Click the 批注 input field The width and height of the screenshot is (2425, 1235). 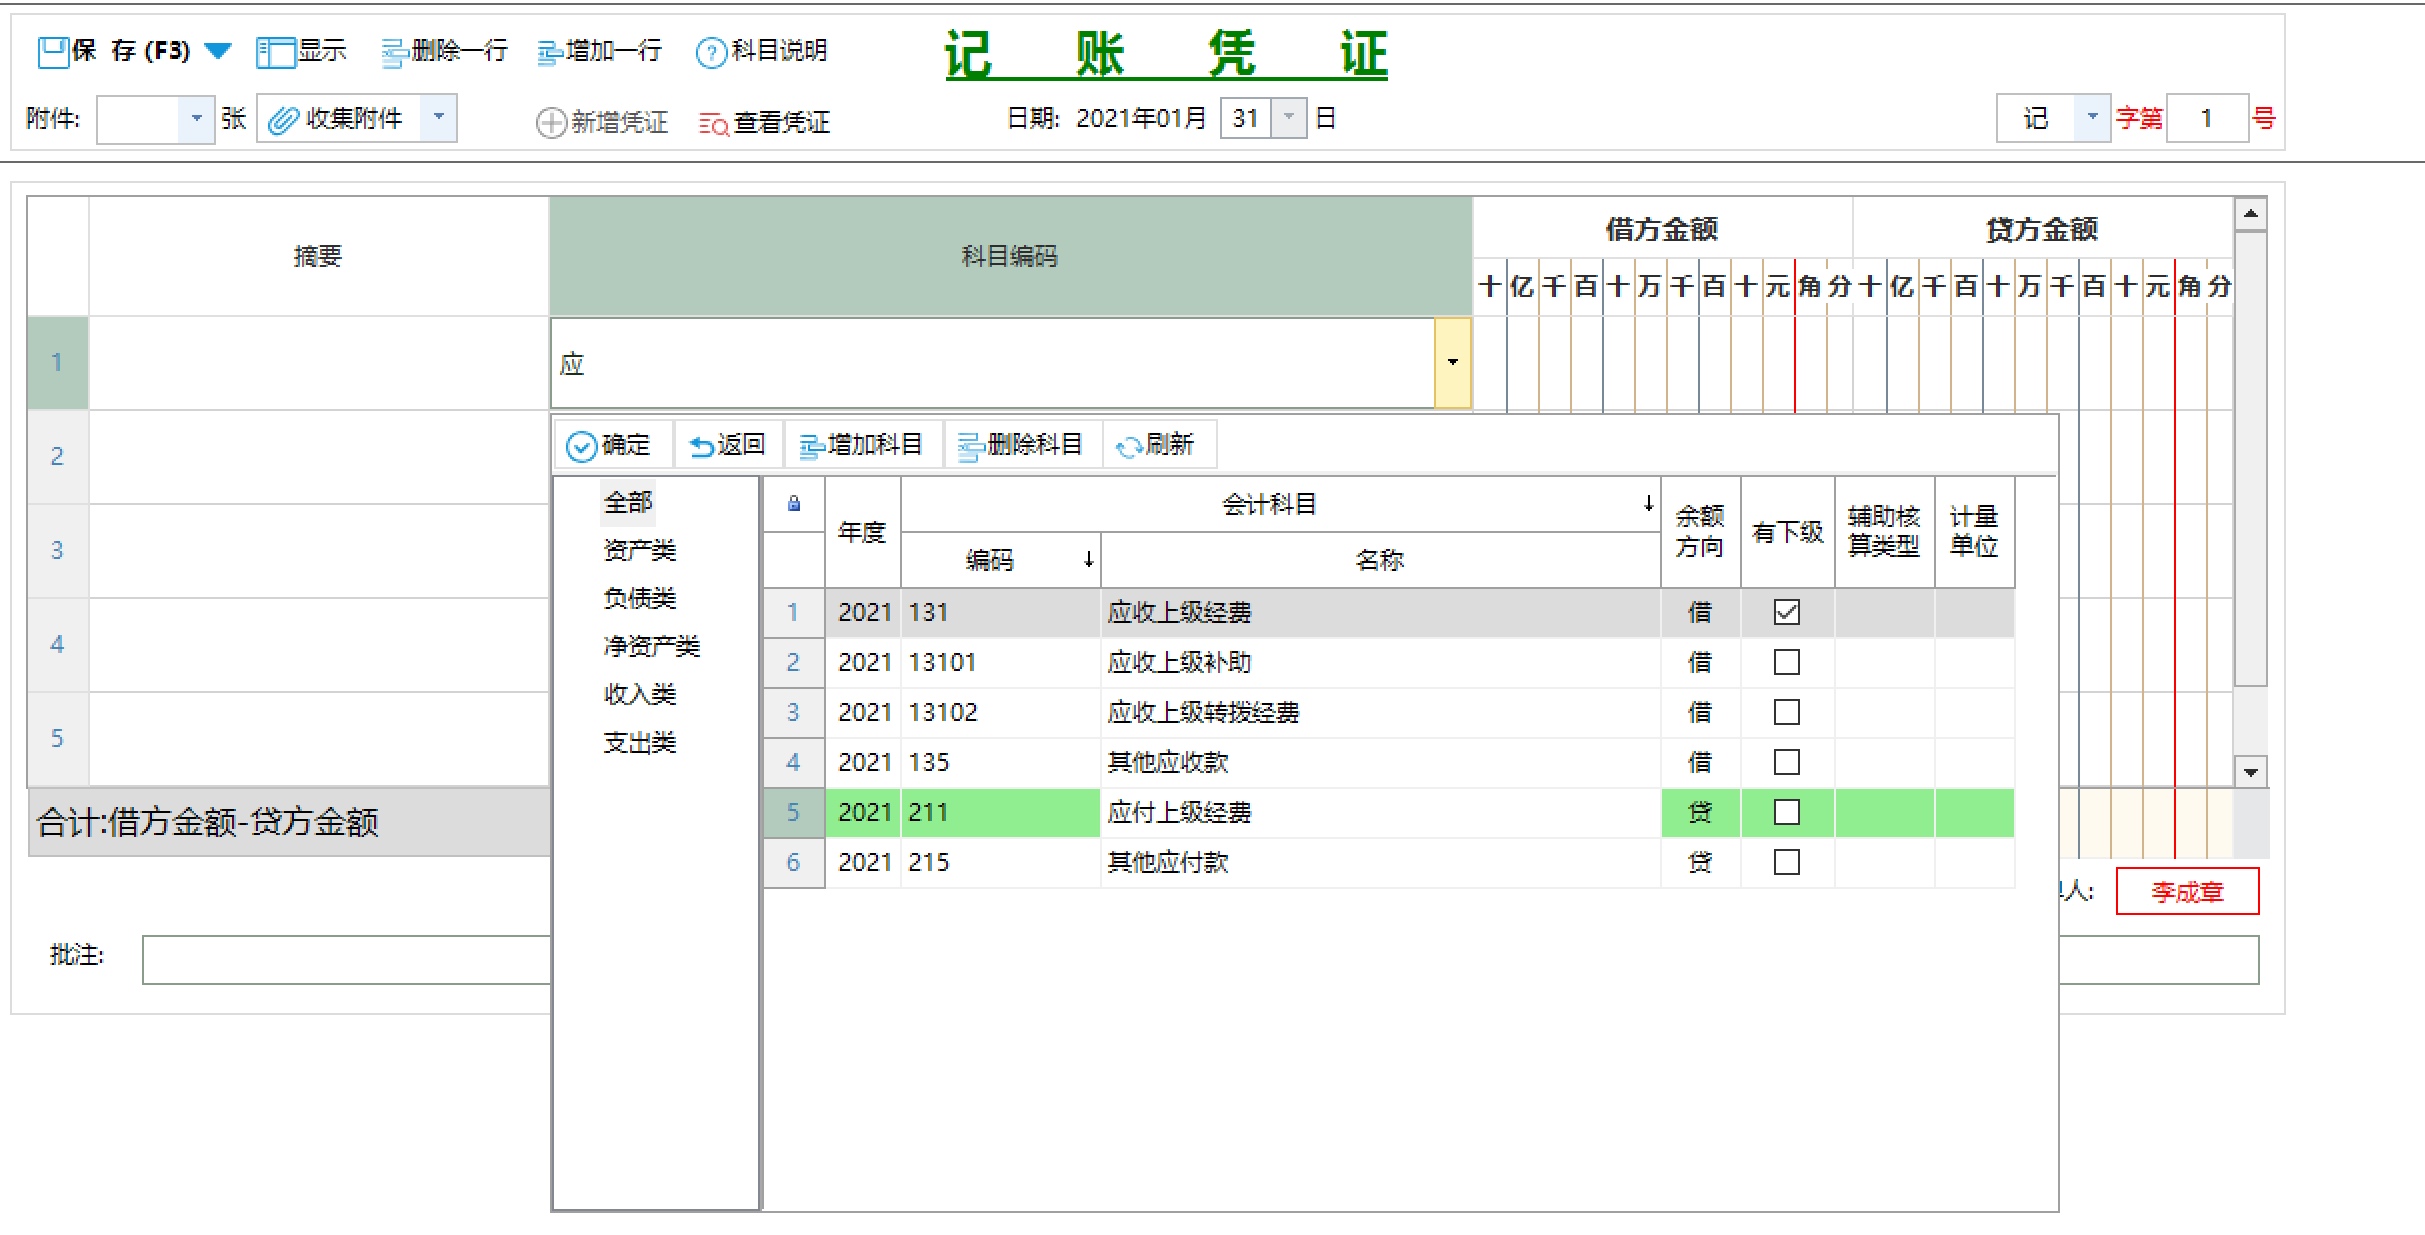coord(346,960)
